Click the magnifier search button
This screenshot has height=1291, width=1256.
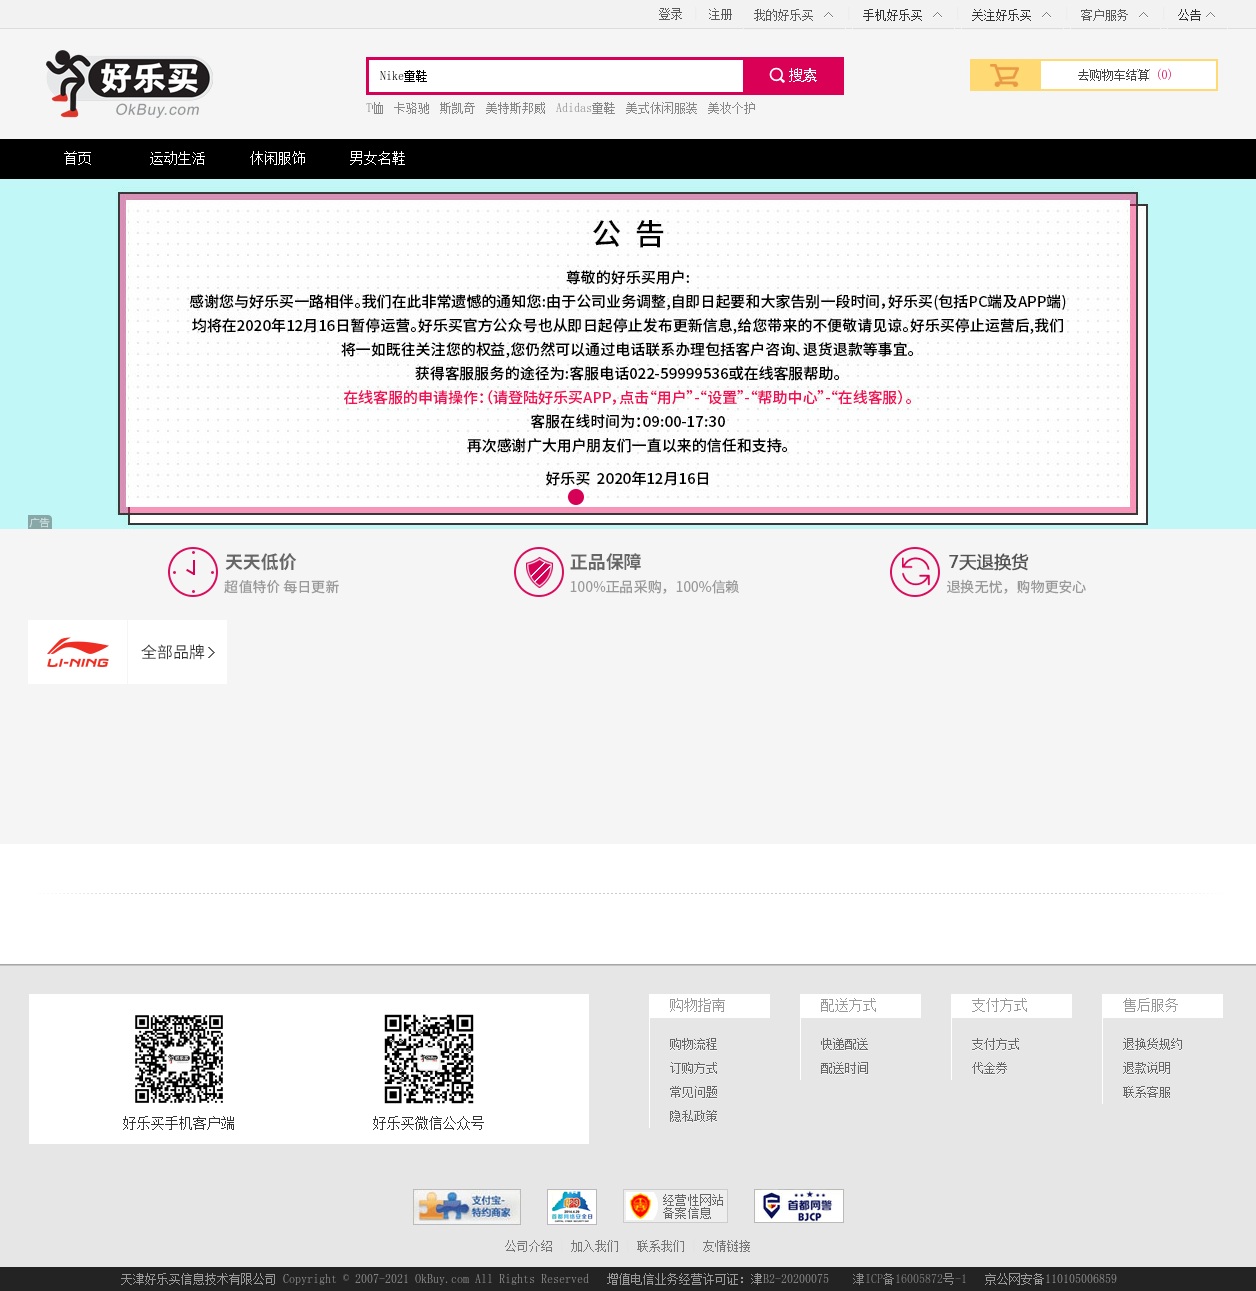(x=793, y=76)
